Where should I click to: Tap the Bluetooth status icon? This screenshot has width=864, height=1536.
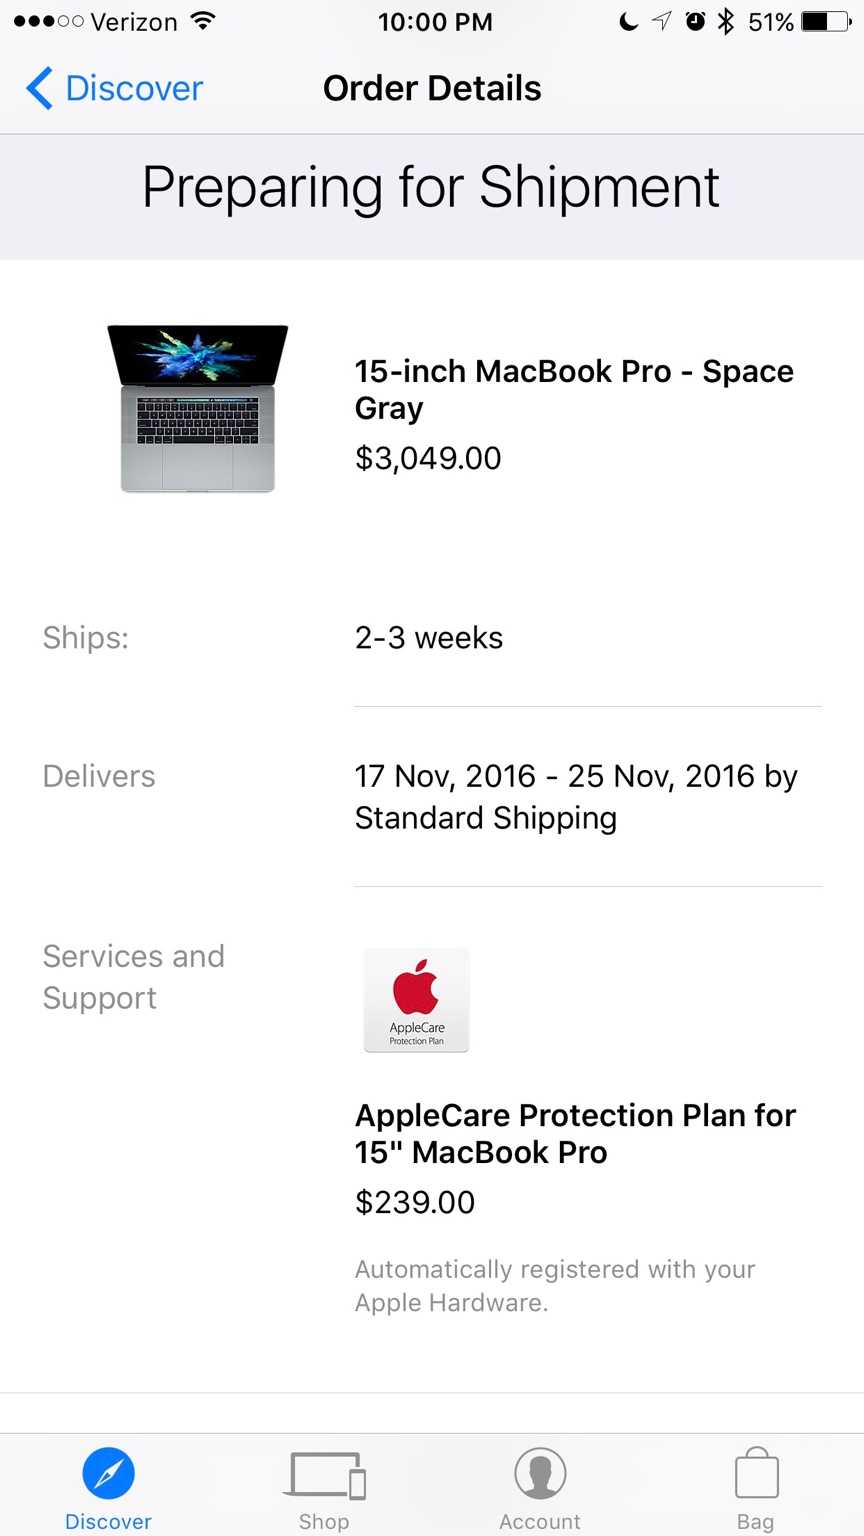pos(726,21)
